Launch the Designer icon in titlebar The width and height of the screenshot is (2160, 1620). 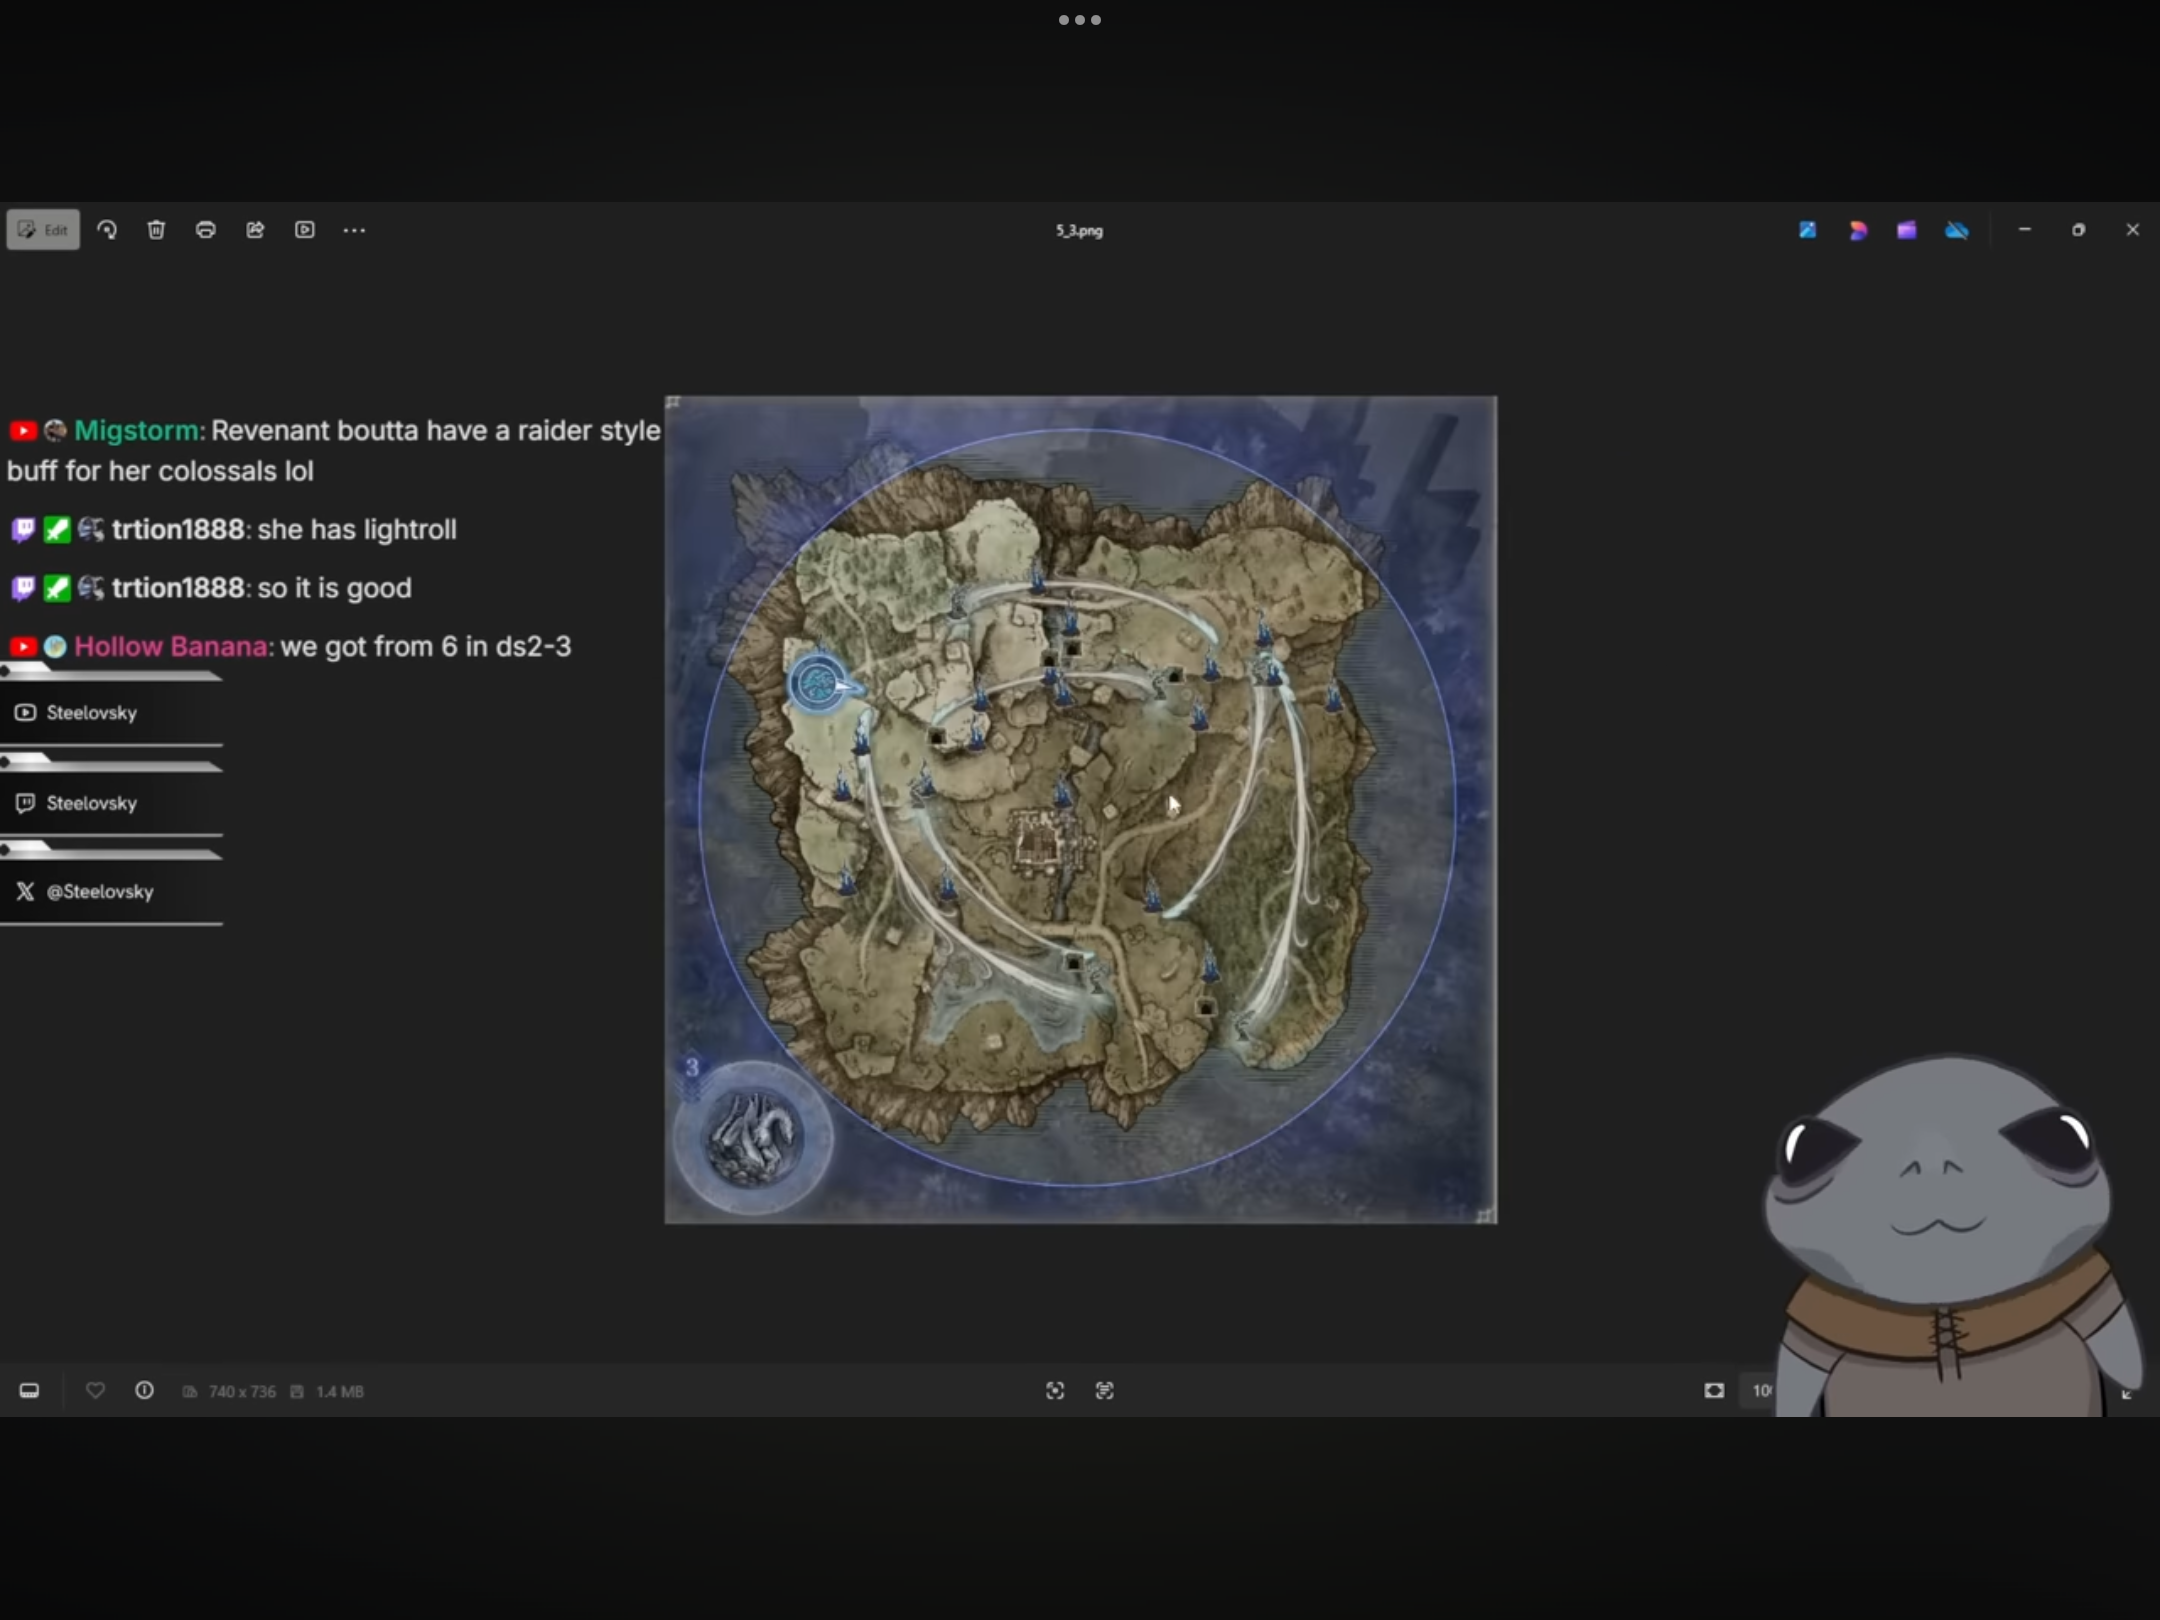(x=1858, y=230)
